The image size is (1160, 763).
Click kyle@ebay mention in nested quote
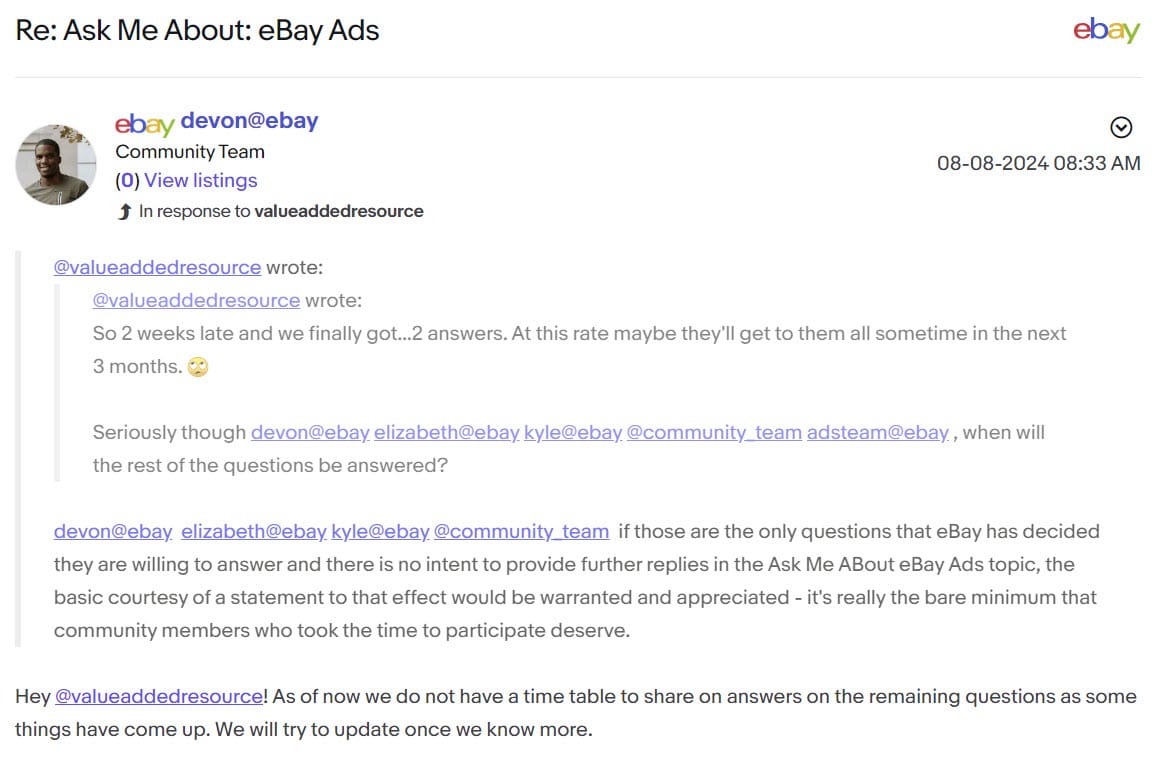pyautogui.click(x=573, y=432)
